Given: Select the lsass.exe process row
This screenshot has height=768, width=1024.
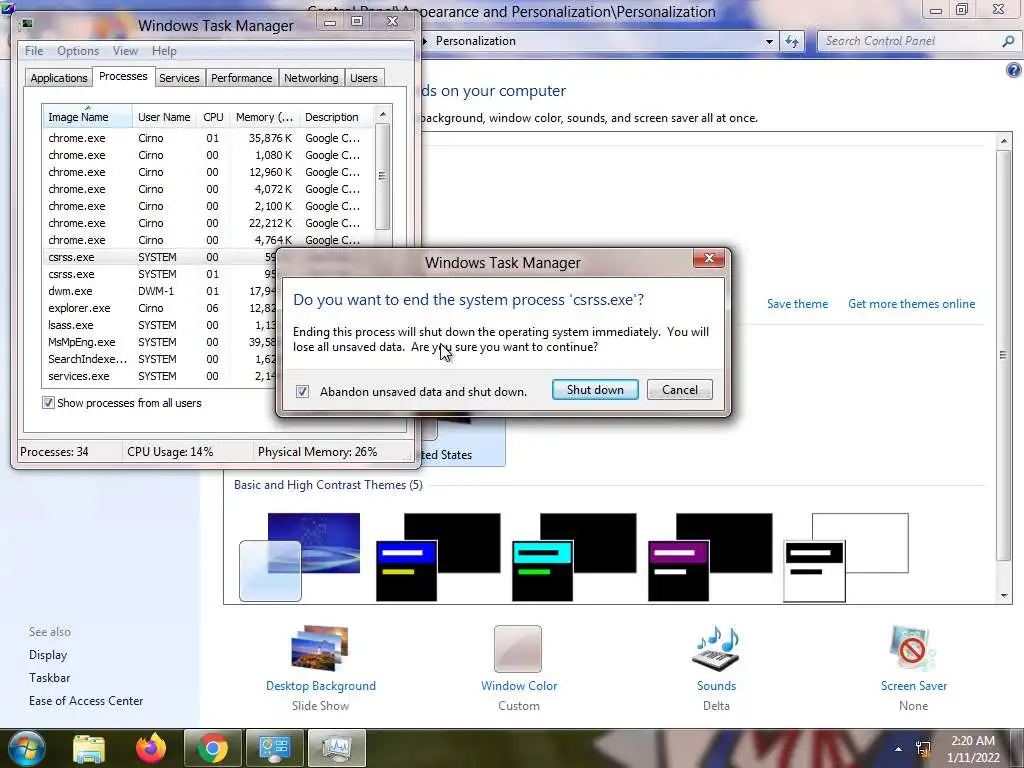Looking at the screenshot, I should (160, 325).
